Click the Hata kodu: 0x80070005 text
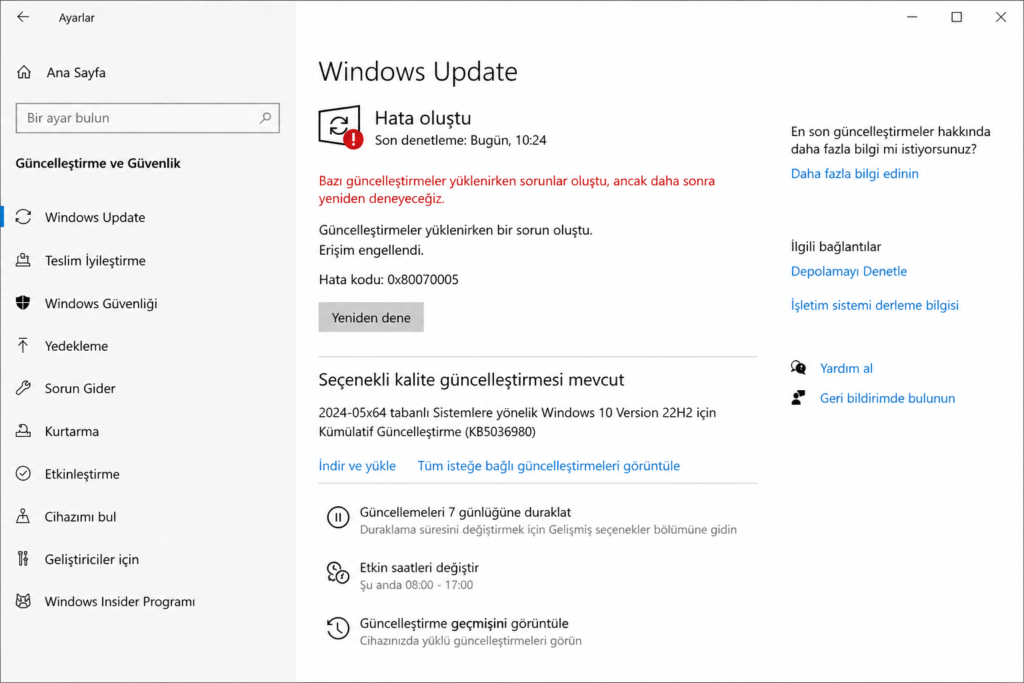The height and width of the screenshot is (683, 1024). click(389, 279)
